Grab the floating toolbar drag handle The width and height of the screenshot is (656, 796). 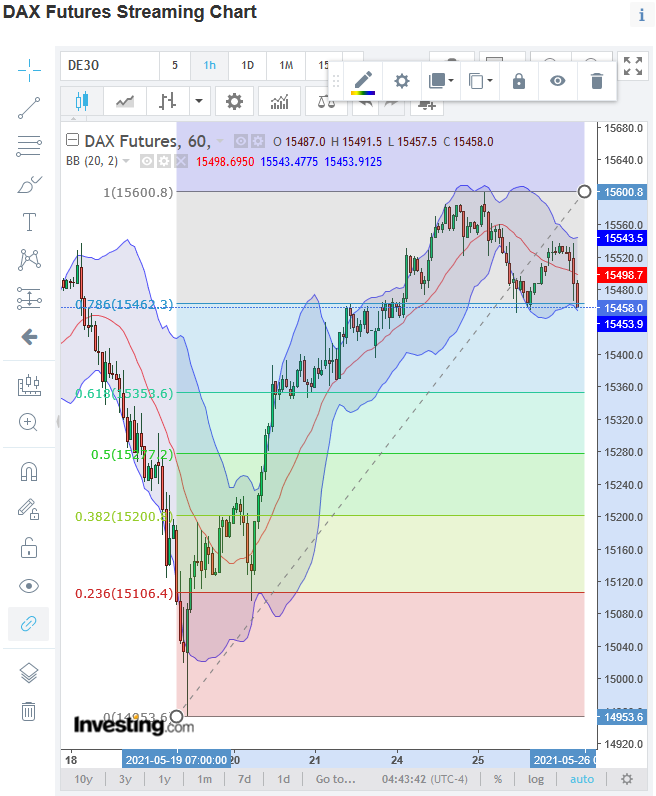pyautogui.click(x=336, y=81)
